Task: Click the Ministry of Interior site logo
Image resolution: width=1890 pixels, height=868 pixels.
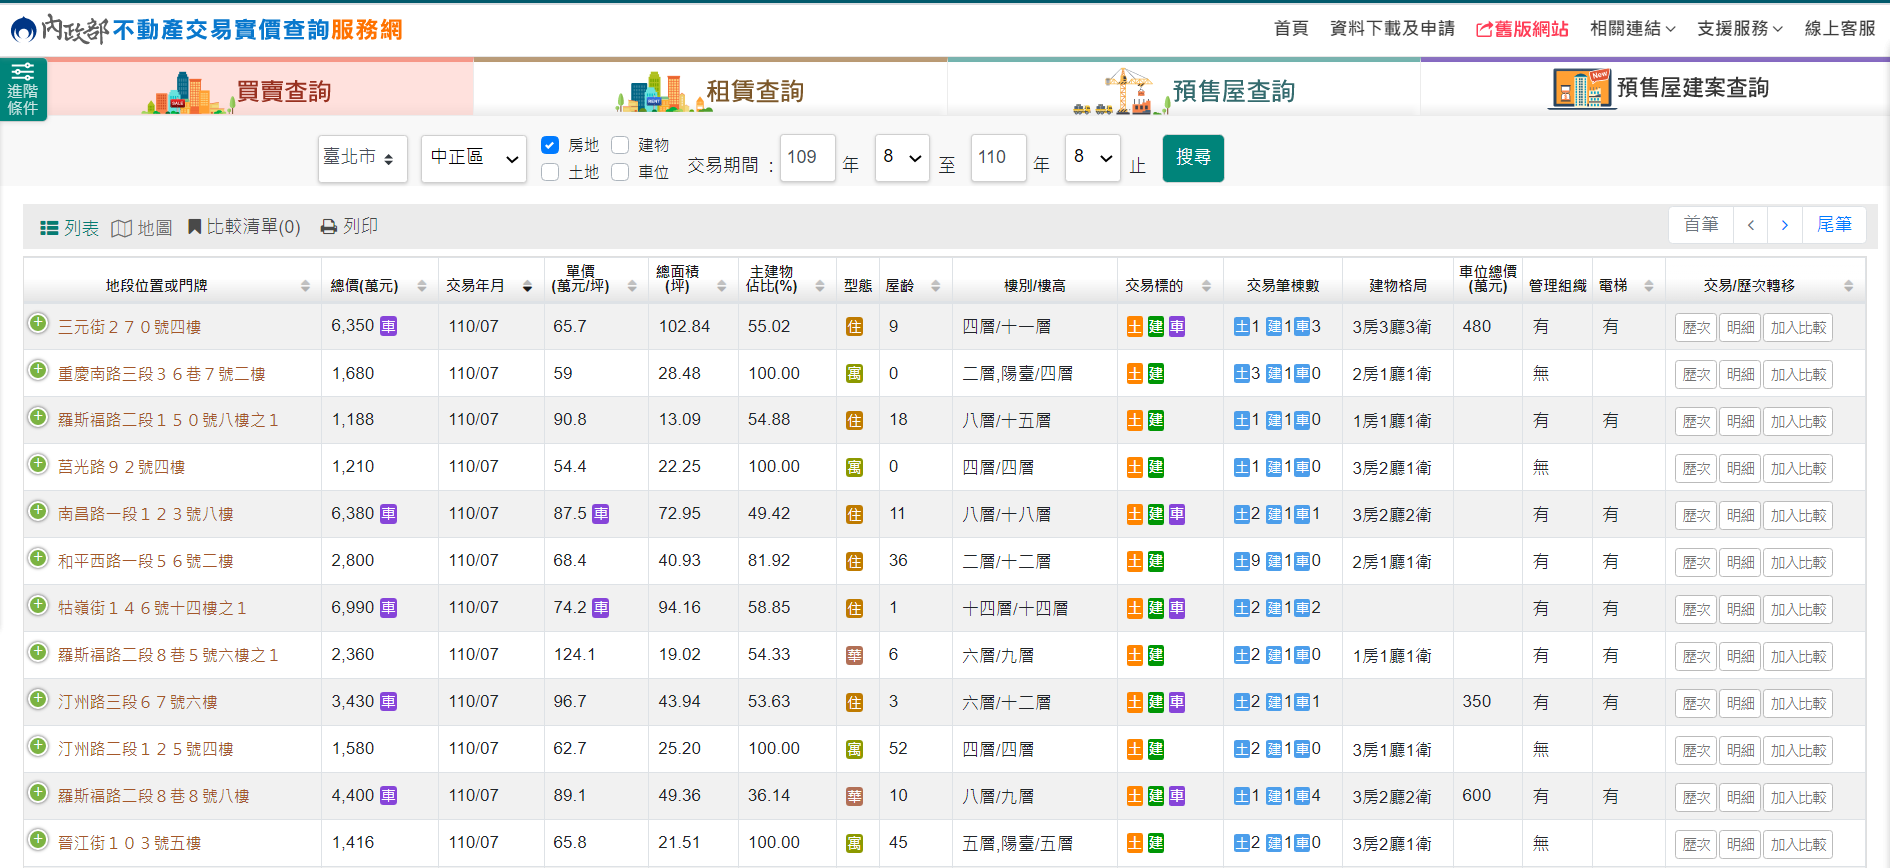Action: pyautogui.click(x=207, y=29)
